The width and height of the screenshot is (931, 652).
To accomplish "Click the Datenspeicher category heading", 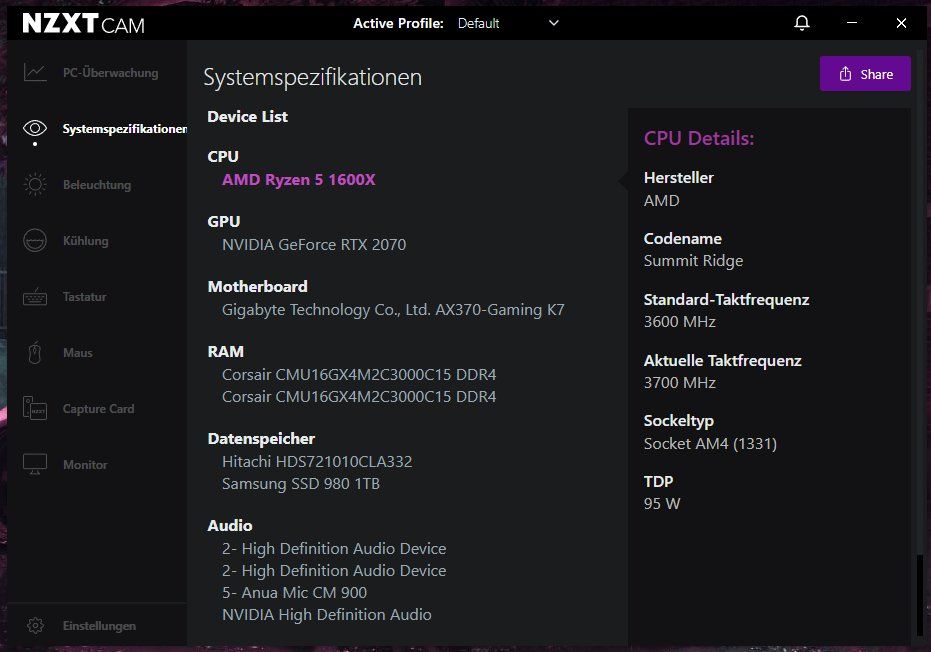I will [261, 439].
